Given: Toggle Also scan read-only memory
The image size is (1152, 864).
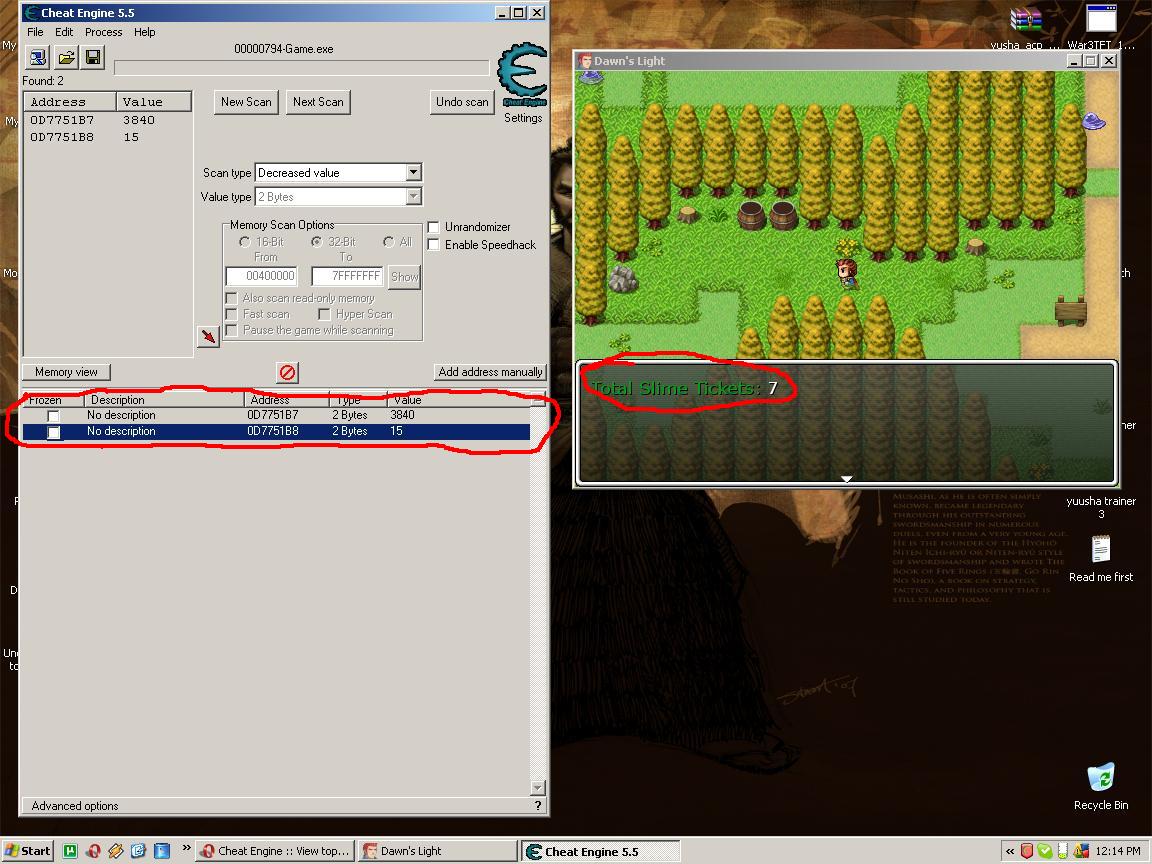Looking at the screenshot, I should 231,298.
